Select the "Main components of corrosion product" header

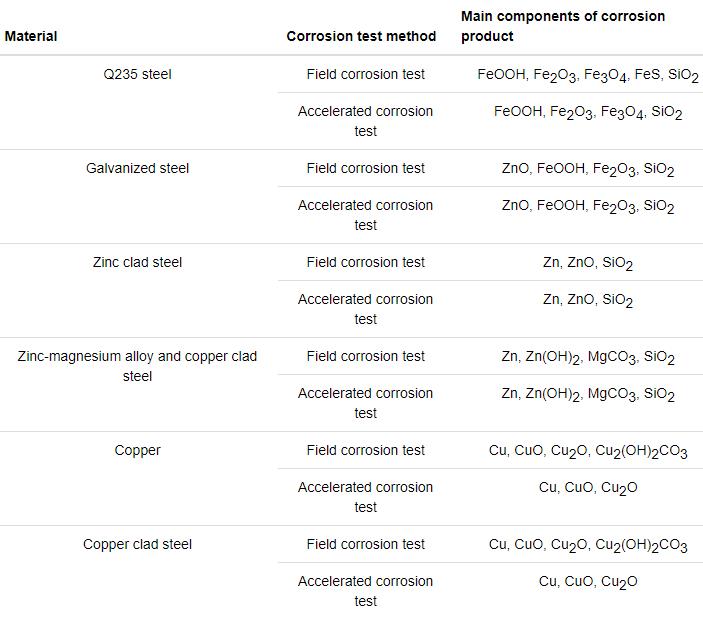coord(562,26)
